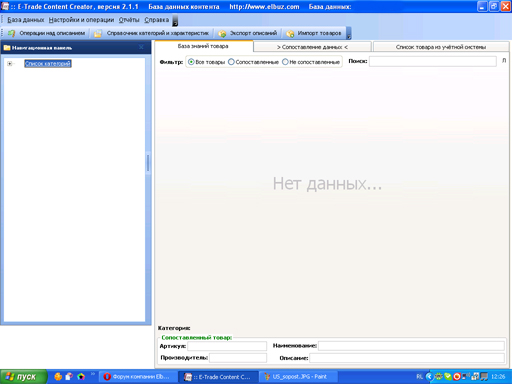Click the language indicator in the tray

coord(420,377)
